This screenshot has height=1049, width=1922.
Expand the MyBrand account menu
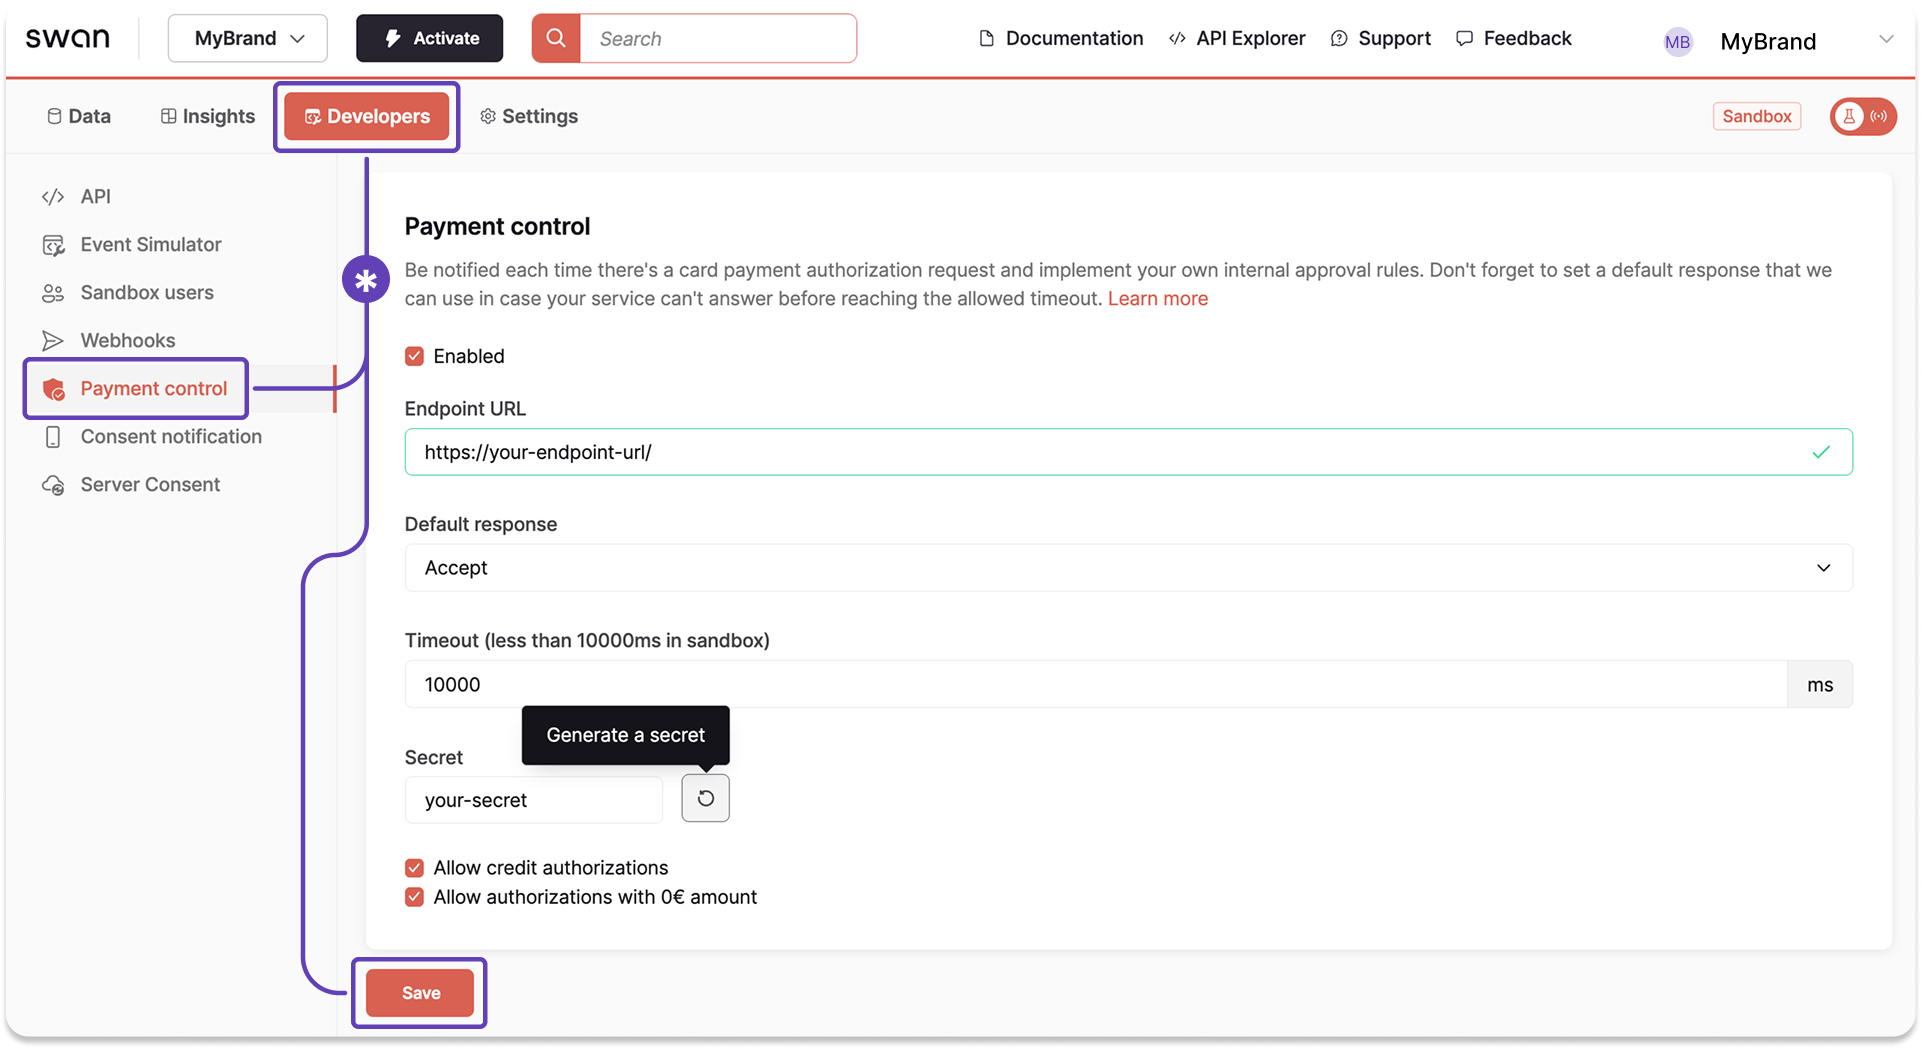pos(1790,40)
